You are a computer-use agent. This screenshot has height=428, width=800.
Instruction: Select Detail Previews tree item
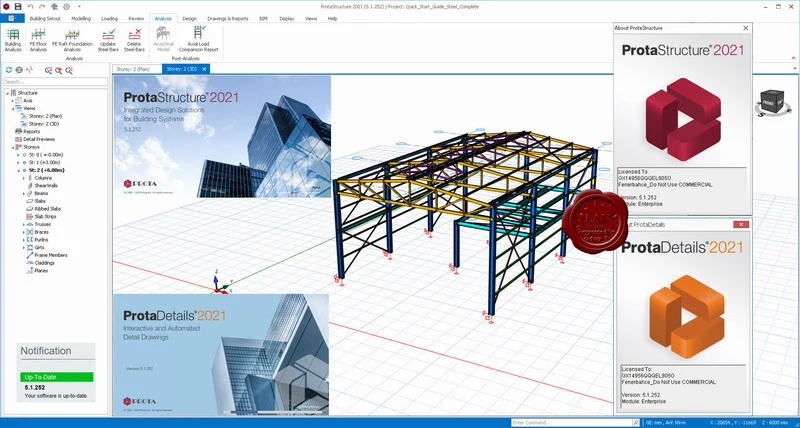(x=39, y=139)
